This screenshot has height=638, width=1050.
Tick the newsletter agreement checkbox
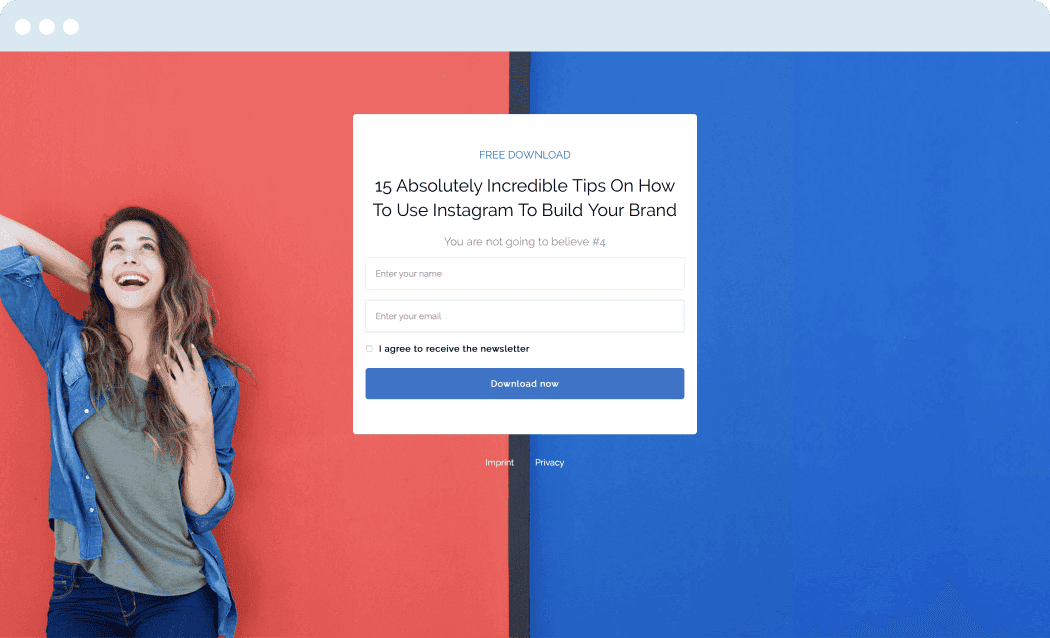click(369, 349)
